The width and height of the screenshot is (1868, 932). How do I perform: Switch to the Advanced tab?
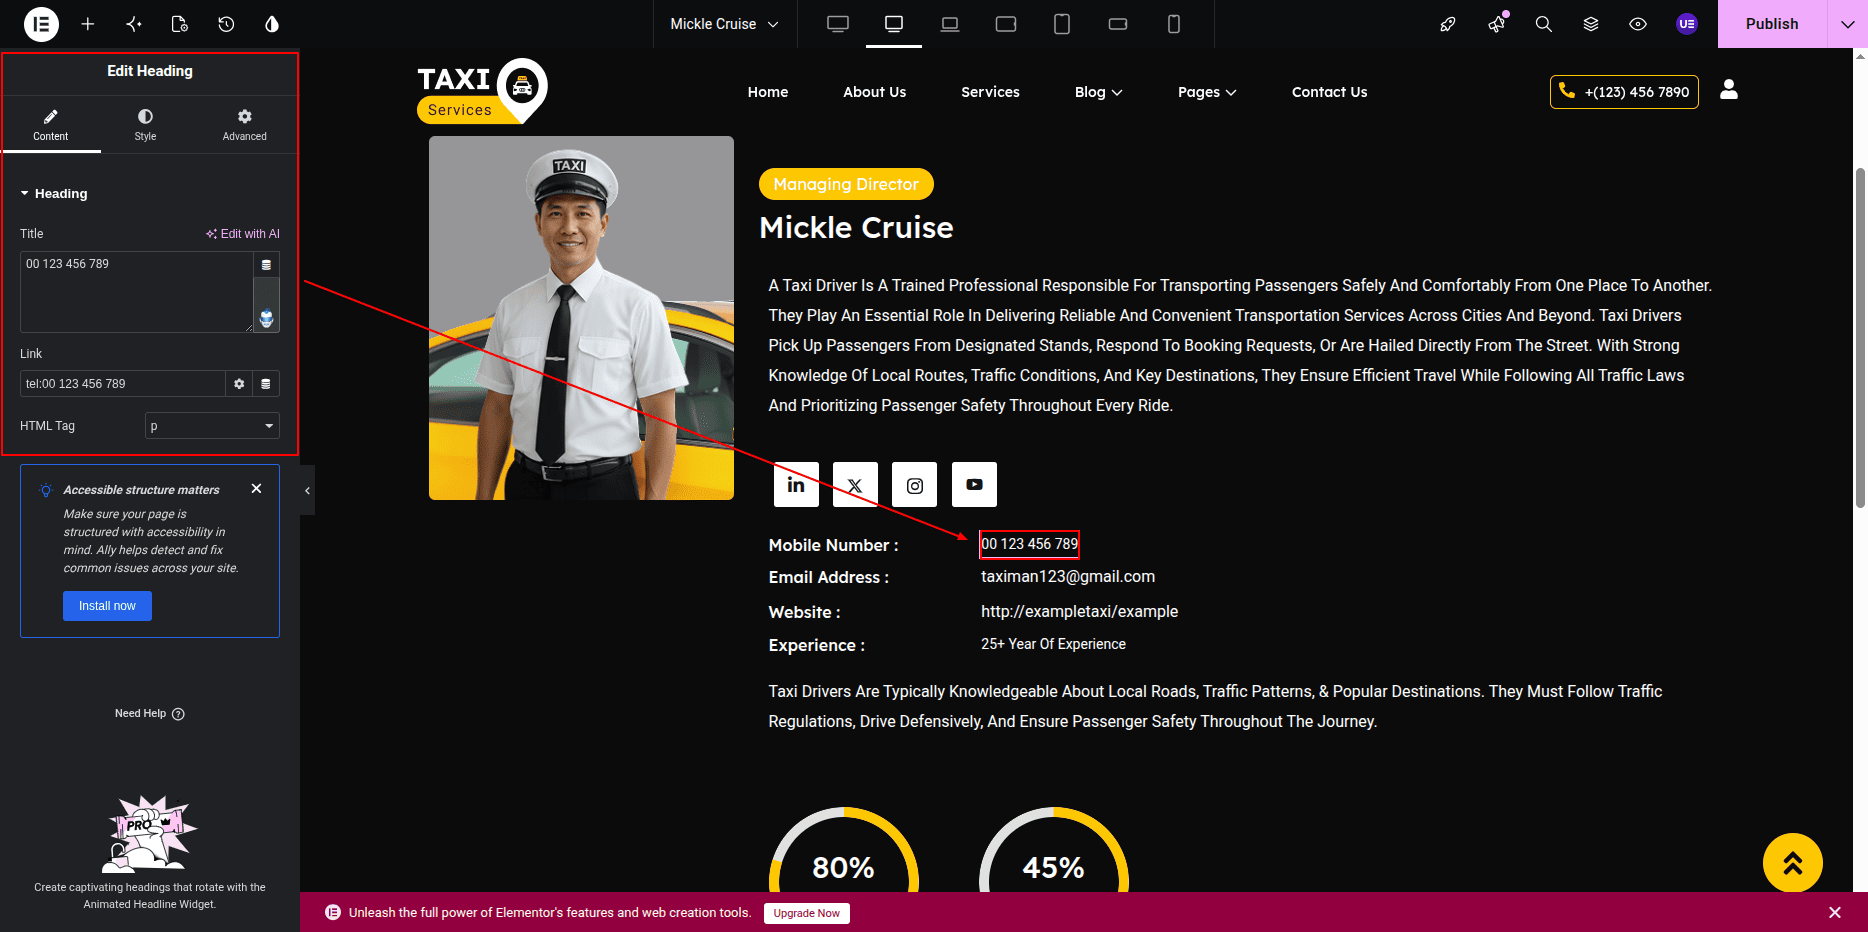point(245,125)
